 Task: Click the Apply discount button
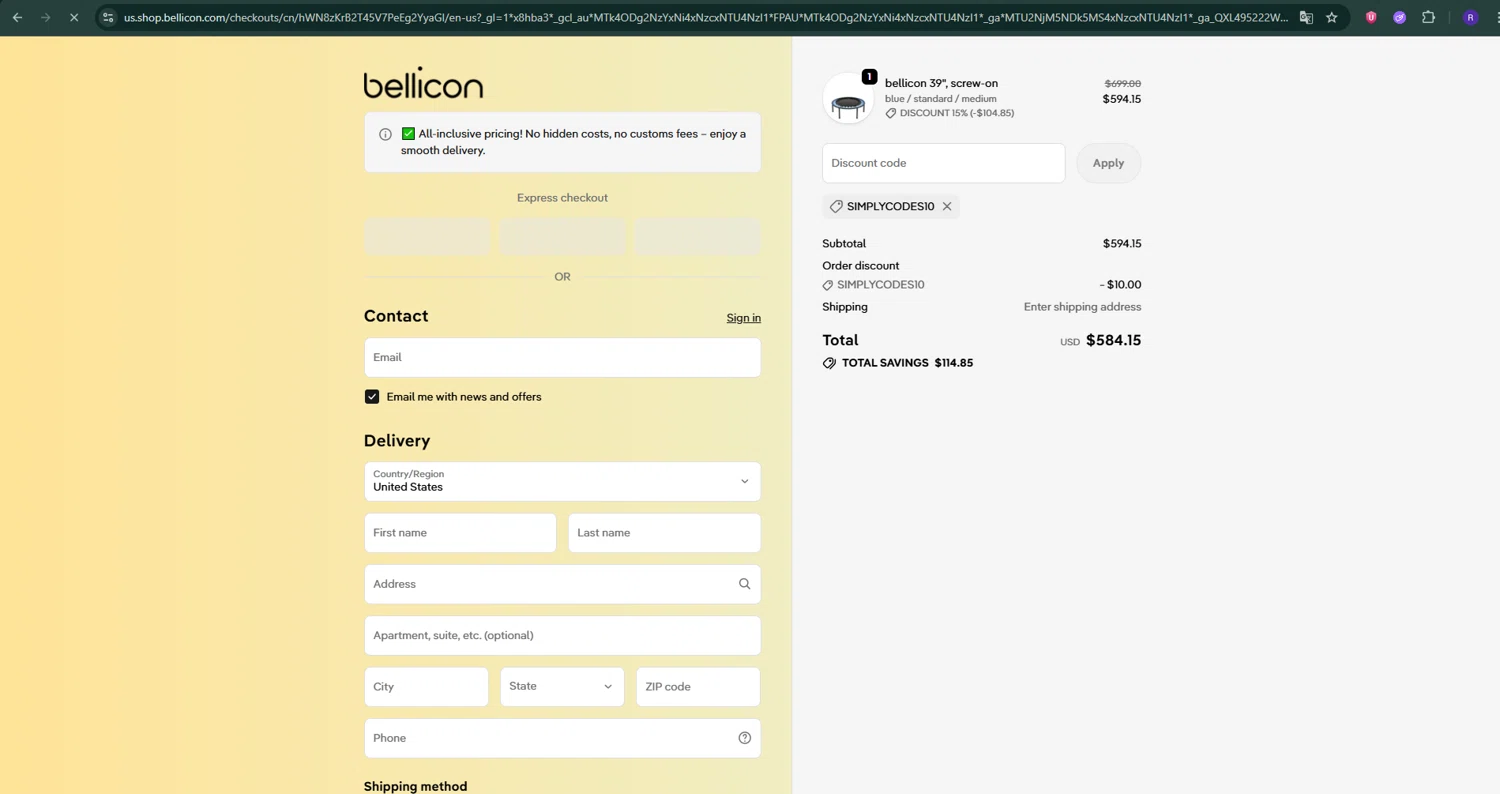pos(1108,163)
